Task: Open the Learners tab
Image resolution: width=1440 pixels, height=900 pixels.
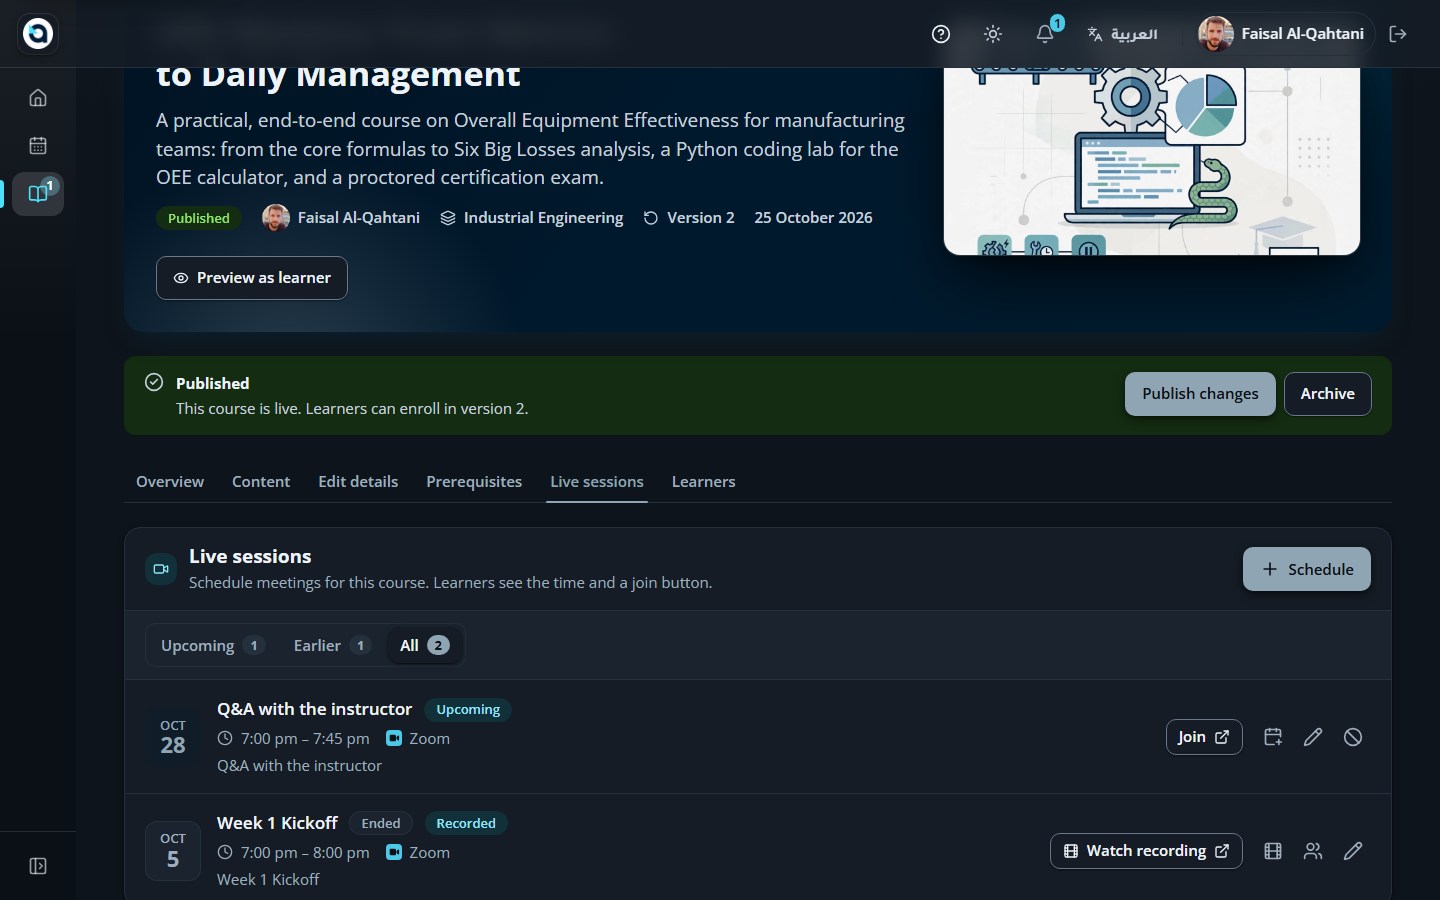Action: tap(703, 482)
